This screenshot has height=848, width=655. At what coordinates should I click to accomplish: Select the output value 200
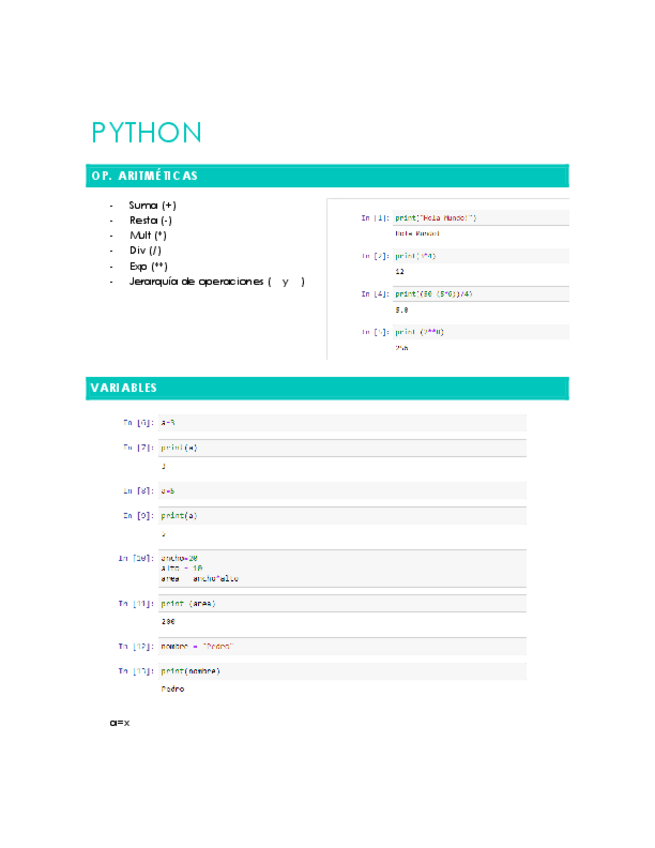(x=168, y=622)
